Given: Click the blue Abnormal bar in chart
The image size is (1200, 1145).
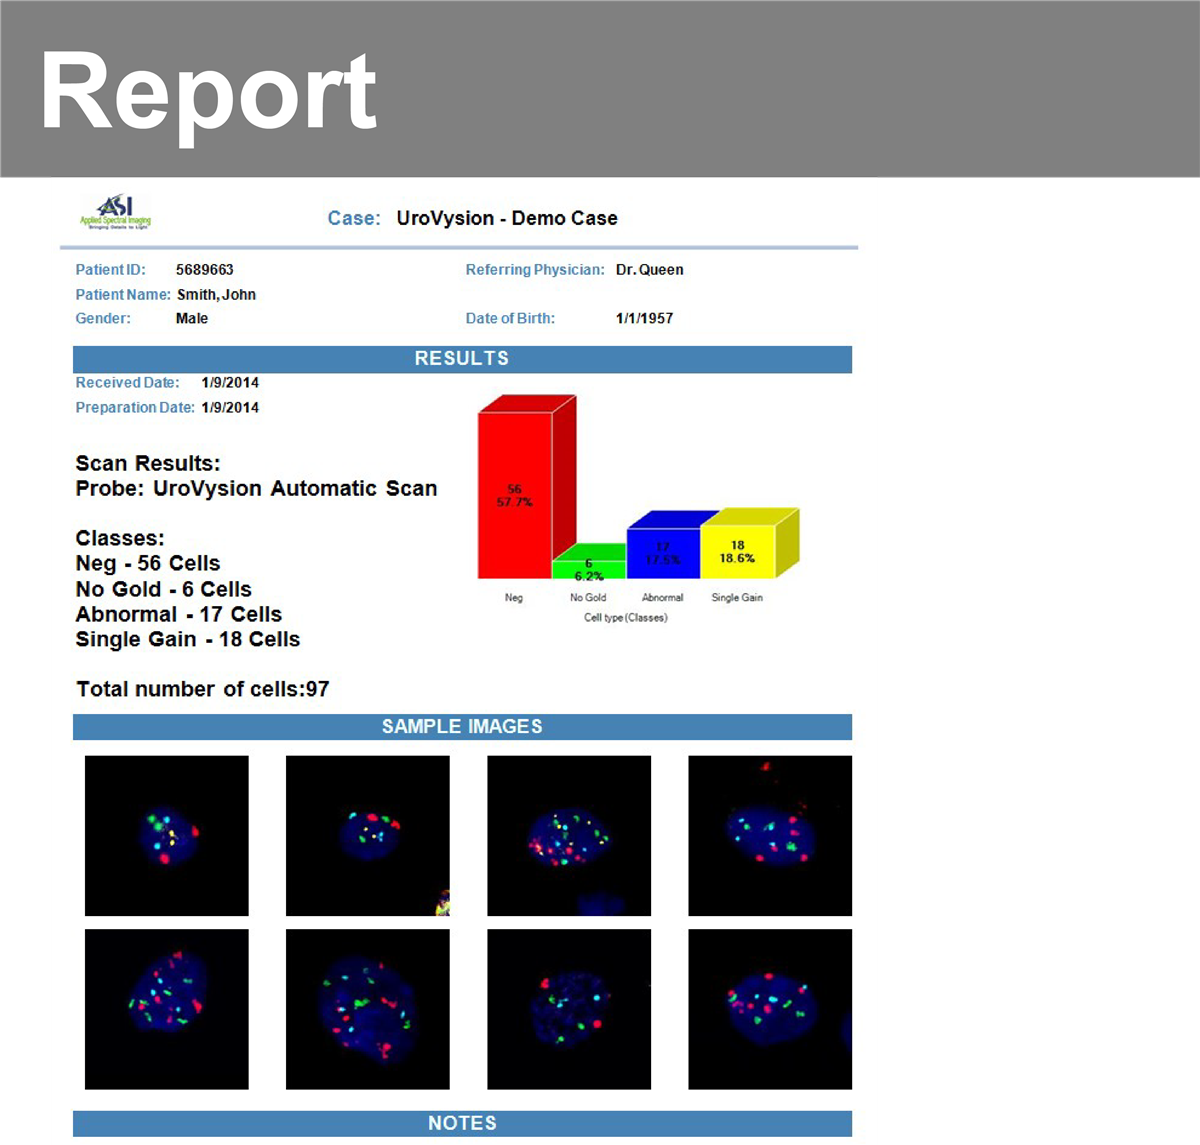Looking at the screenshot, I should point(663,545).
